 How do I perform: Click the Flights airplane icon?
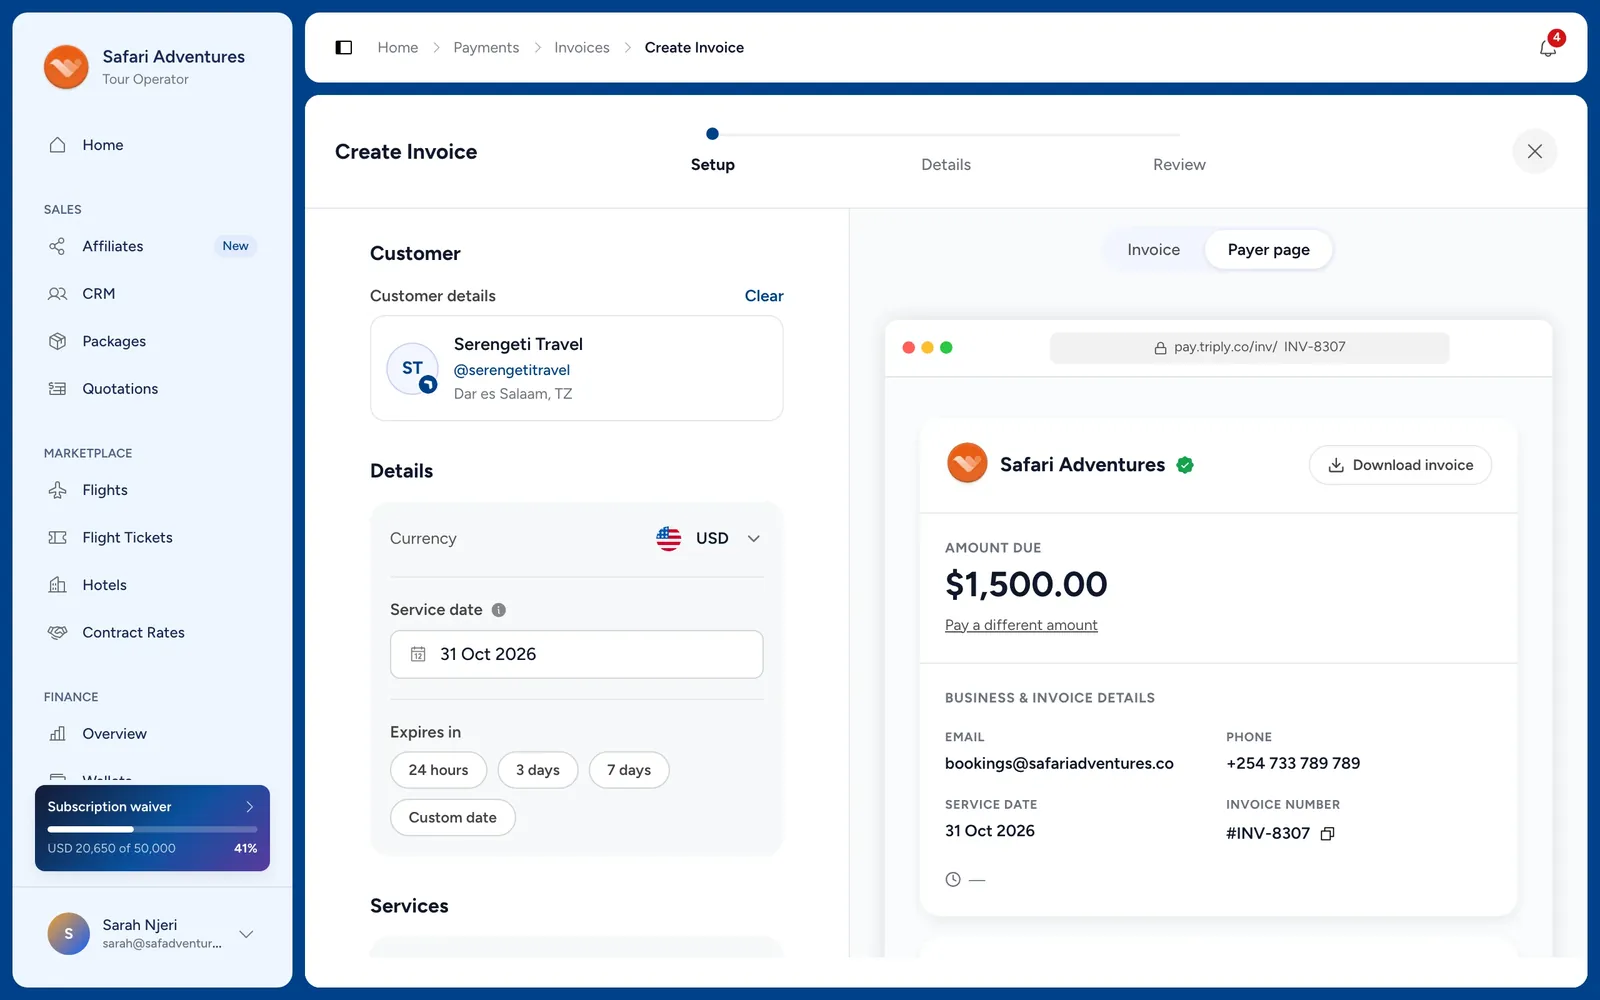point(58,490)
